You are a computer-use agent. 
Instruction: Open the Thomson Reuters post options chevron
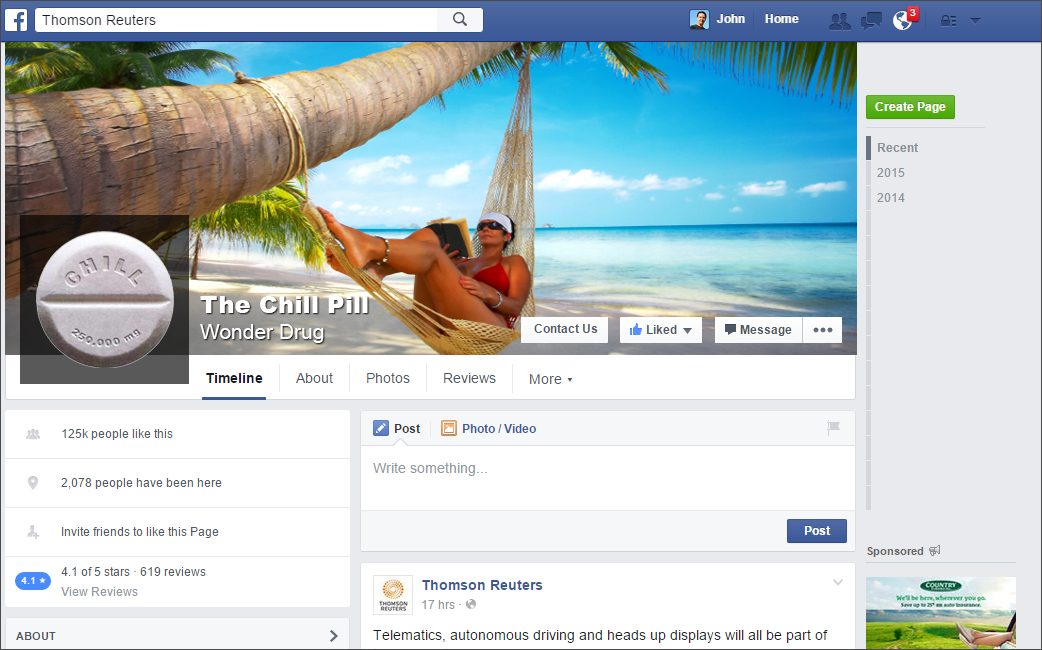click(x=838, y=582)
